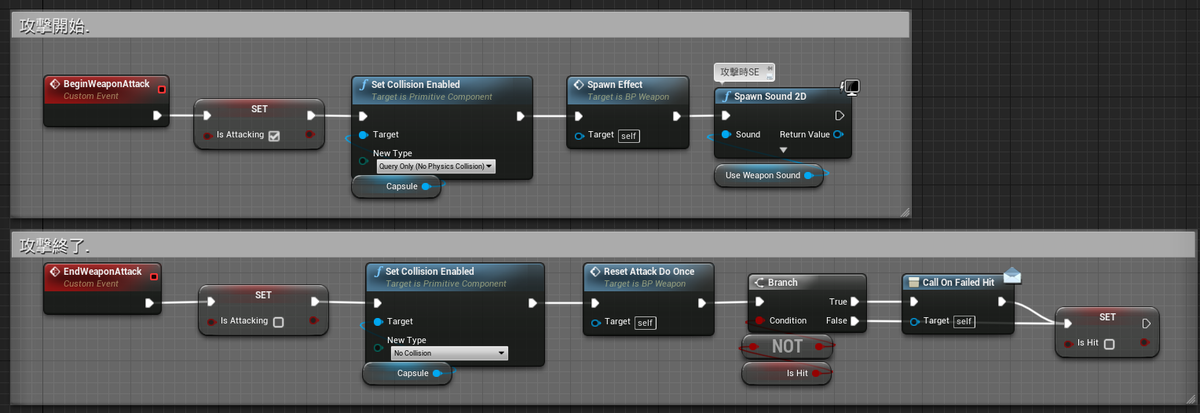Viewport: 1200px width, 413px height.
Task: Click the exec output pin of Spawn Effect
Action: pyautogui.click(x=677, y=116)
